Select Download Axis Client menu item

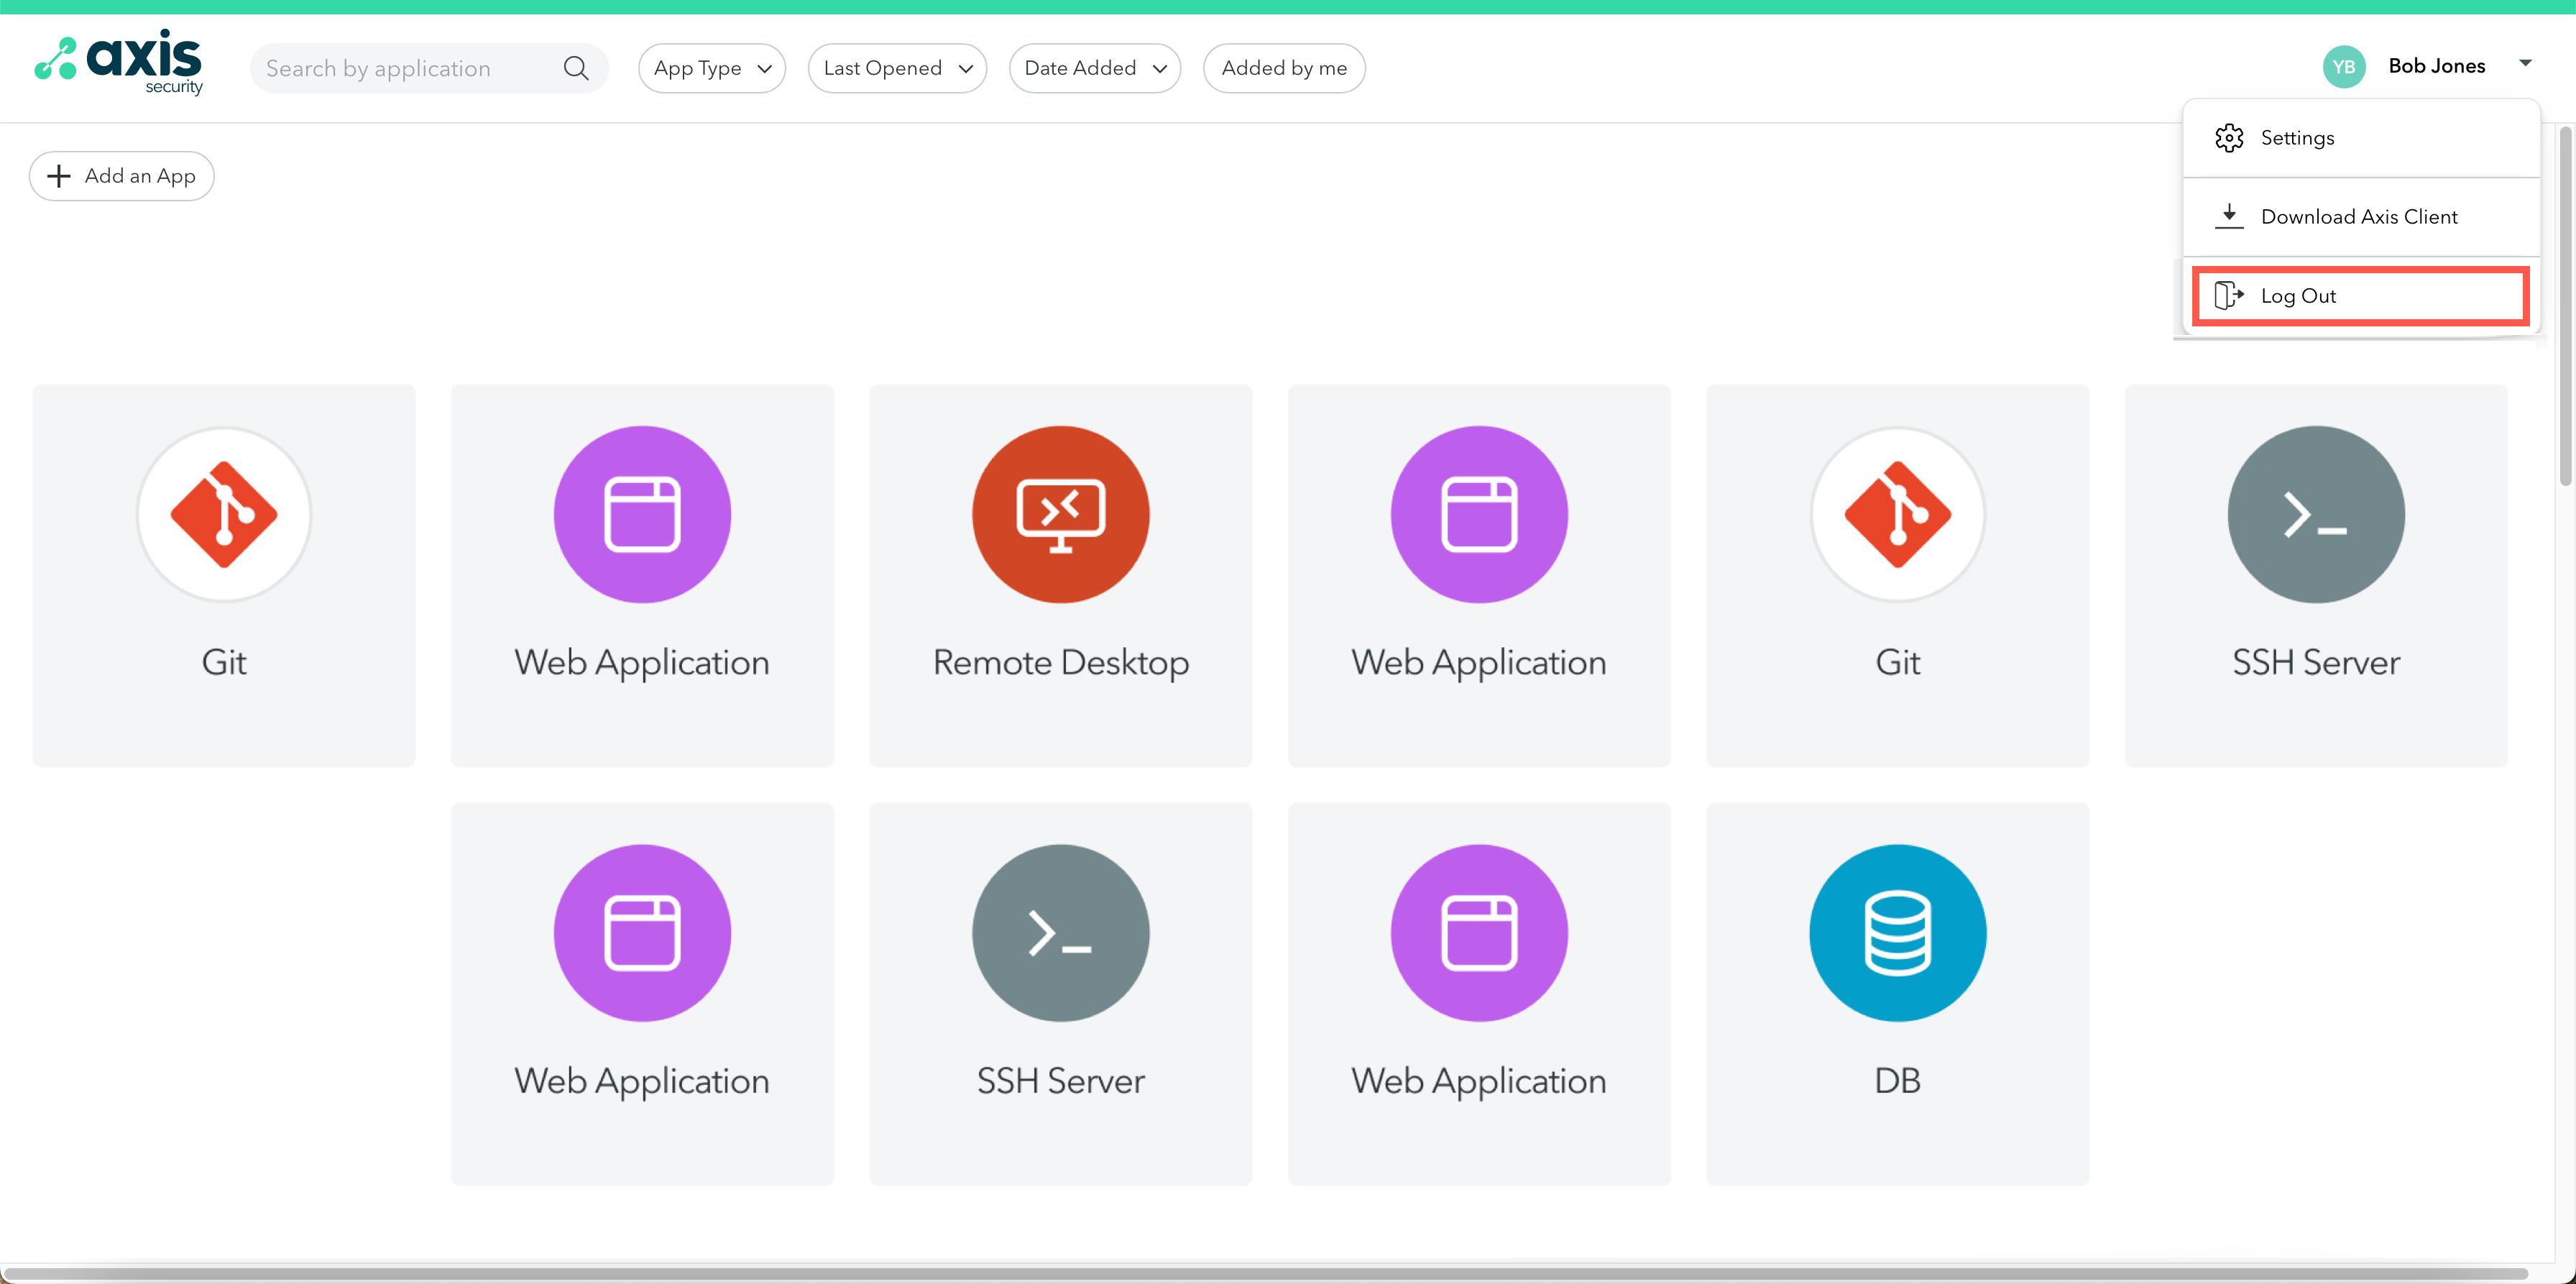(x=2361, y=217)
